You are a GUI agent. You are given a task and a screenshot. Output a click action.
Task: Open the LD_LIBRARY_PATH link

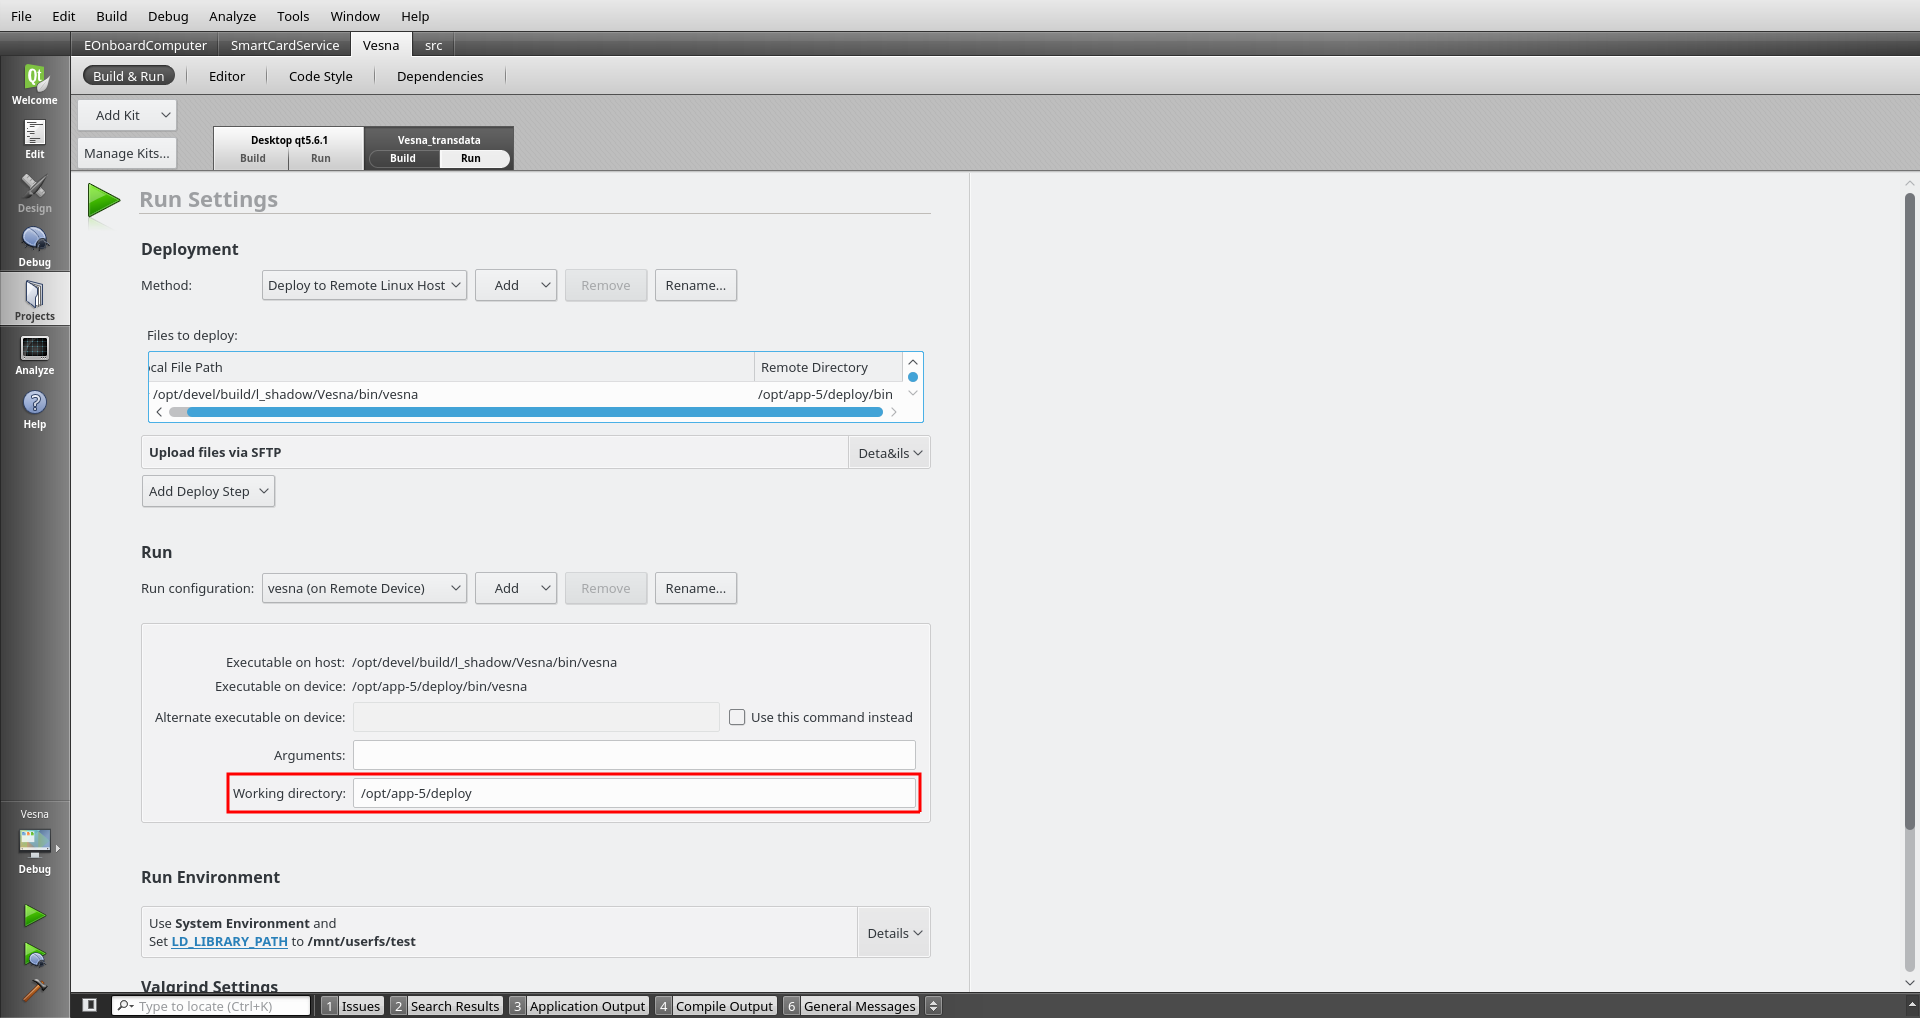229,941
